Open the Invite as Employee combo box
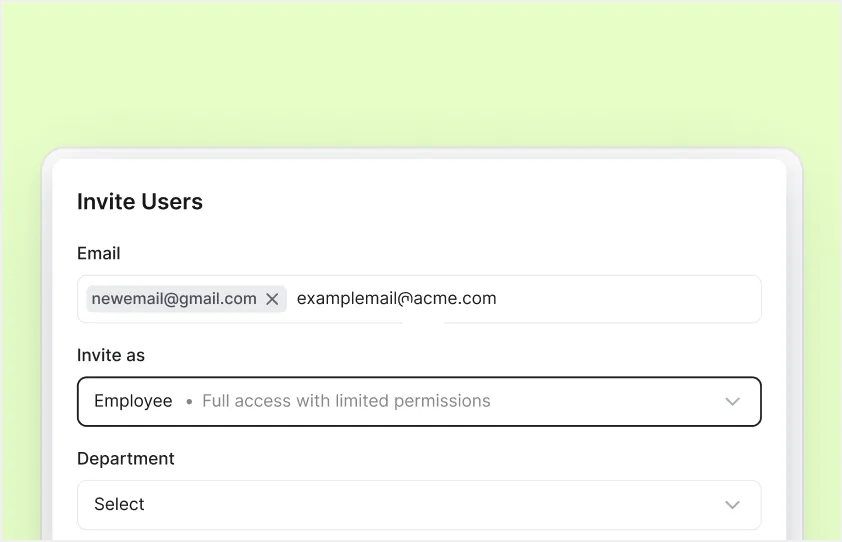The width and height of the screenshot is (842, 542). coord(419,401)
